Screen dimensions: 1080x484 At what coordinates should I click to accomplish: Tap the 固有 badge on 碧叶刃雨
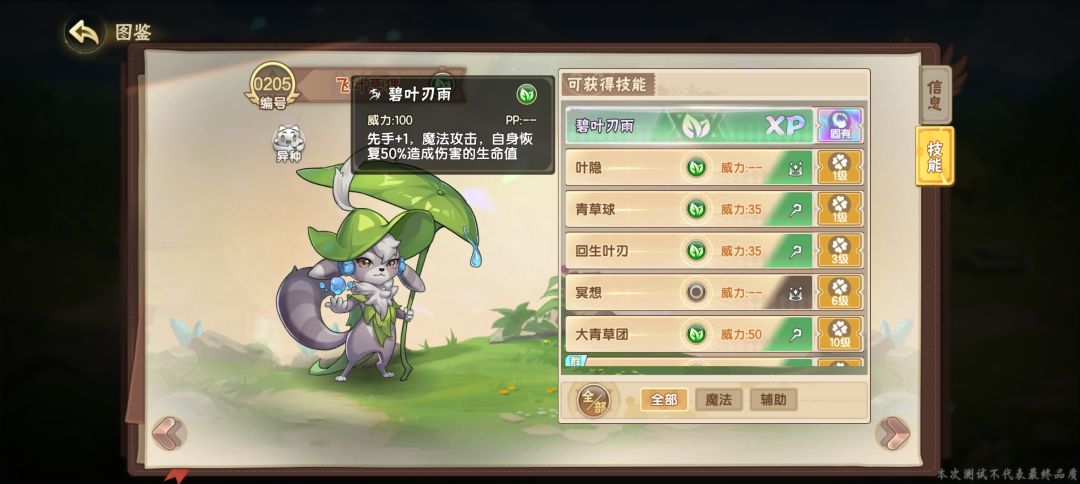click(840, 125)
